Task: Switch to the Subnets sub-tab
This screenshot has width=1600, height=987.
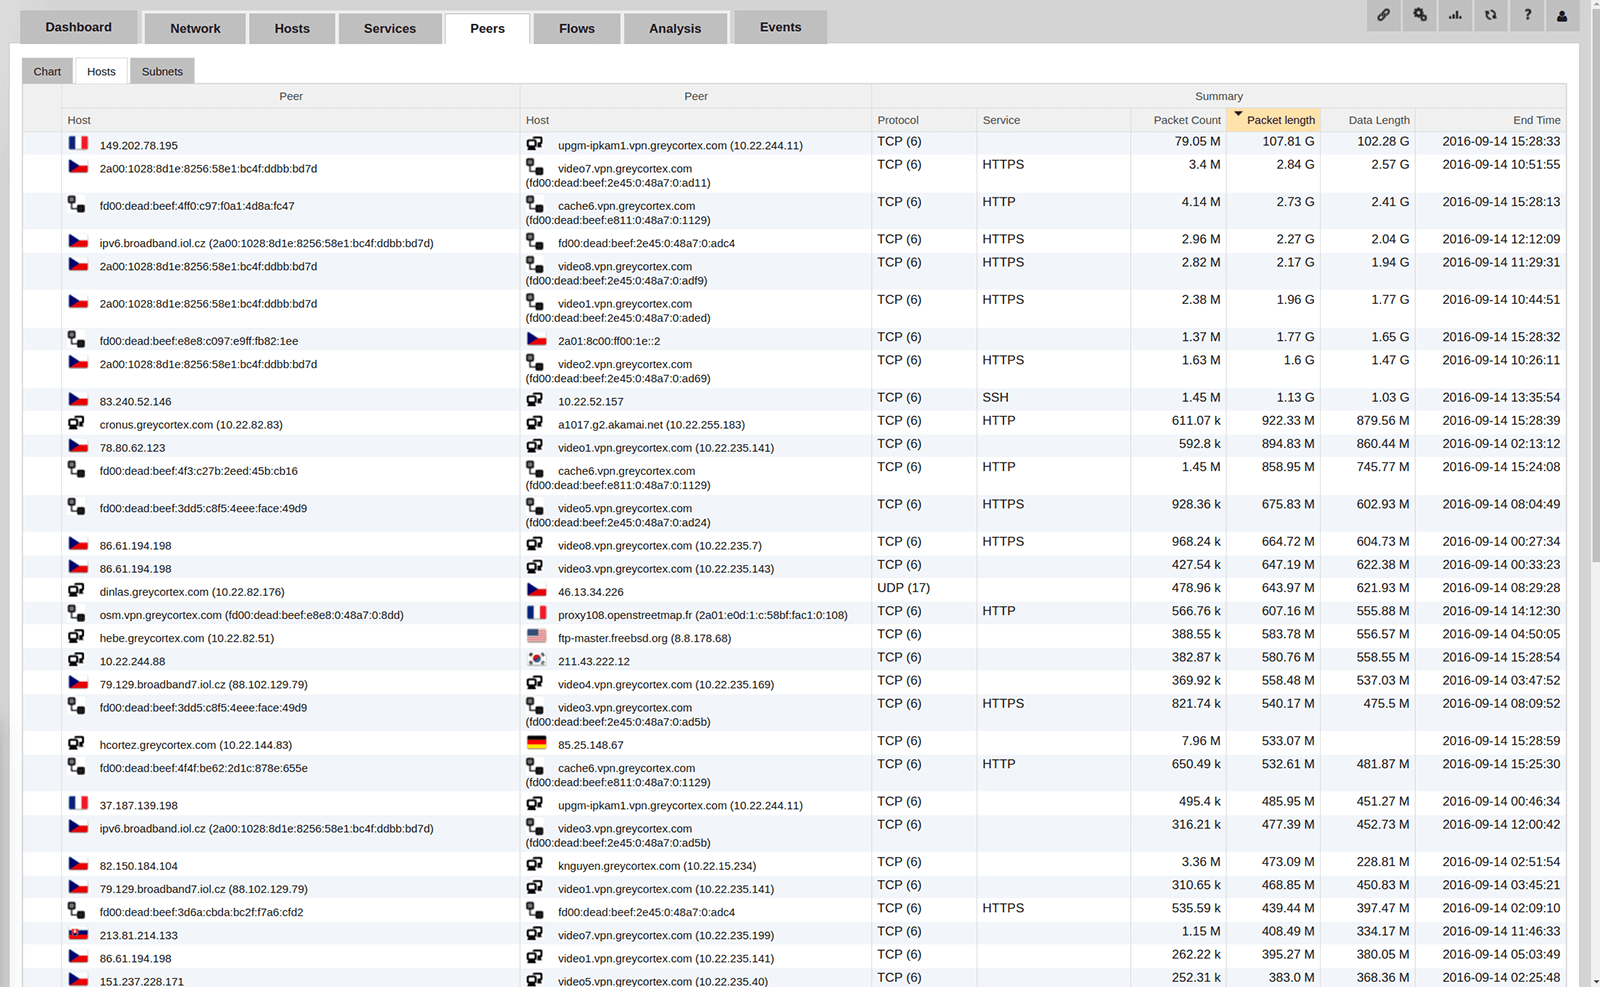Action: (162, 71)
